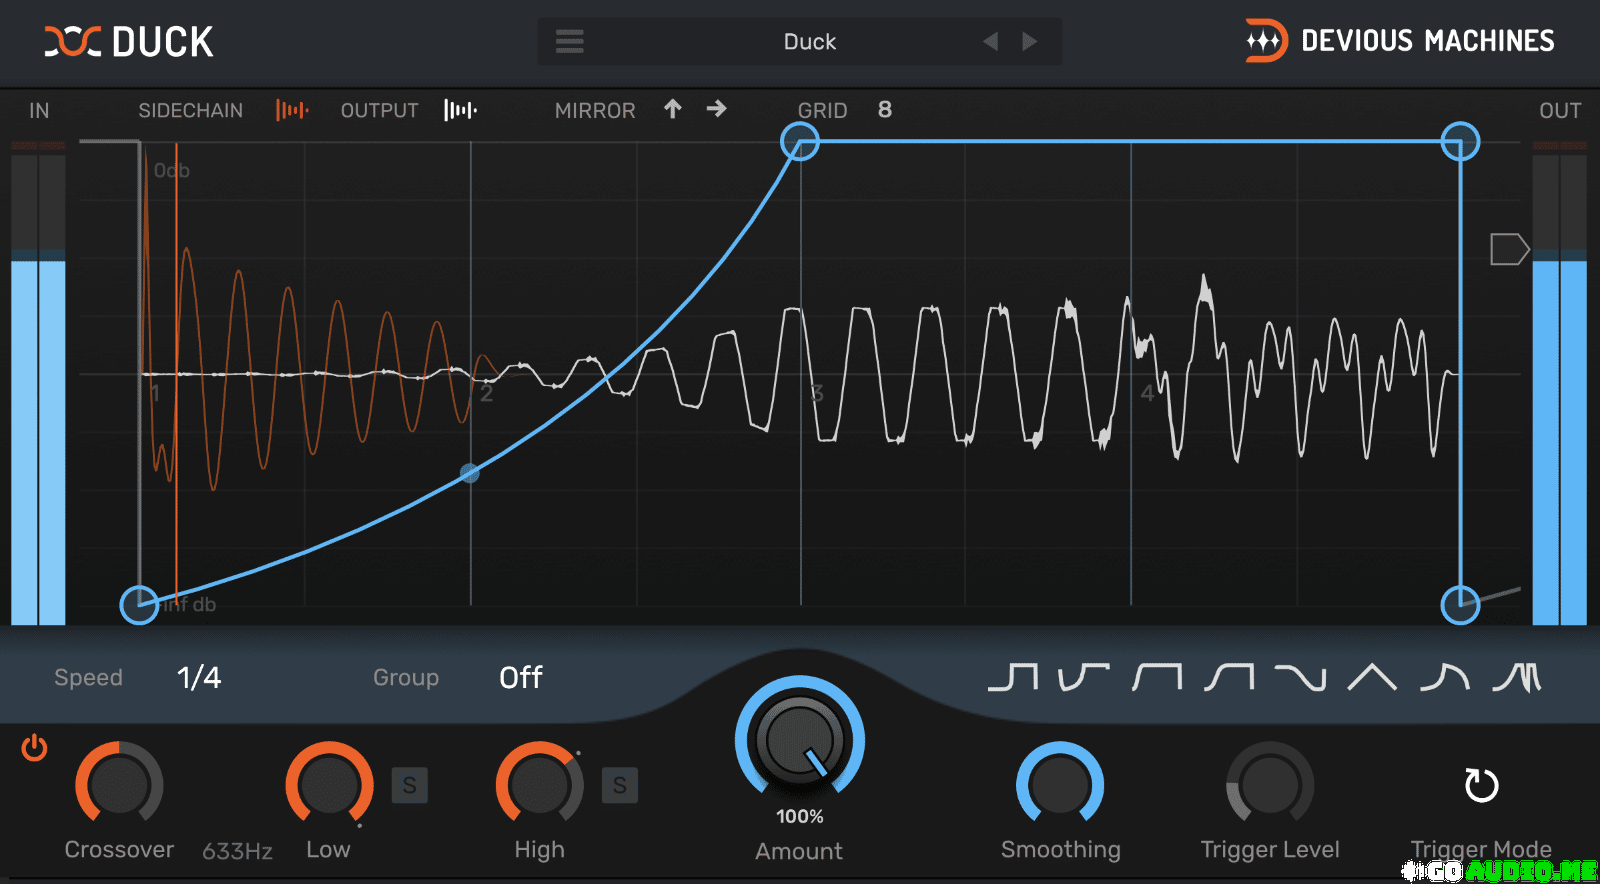Open the Speed 1/4 value selector
The height and width of the screenshot is (884, 1600).
[199, 678]
